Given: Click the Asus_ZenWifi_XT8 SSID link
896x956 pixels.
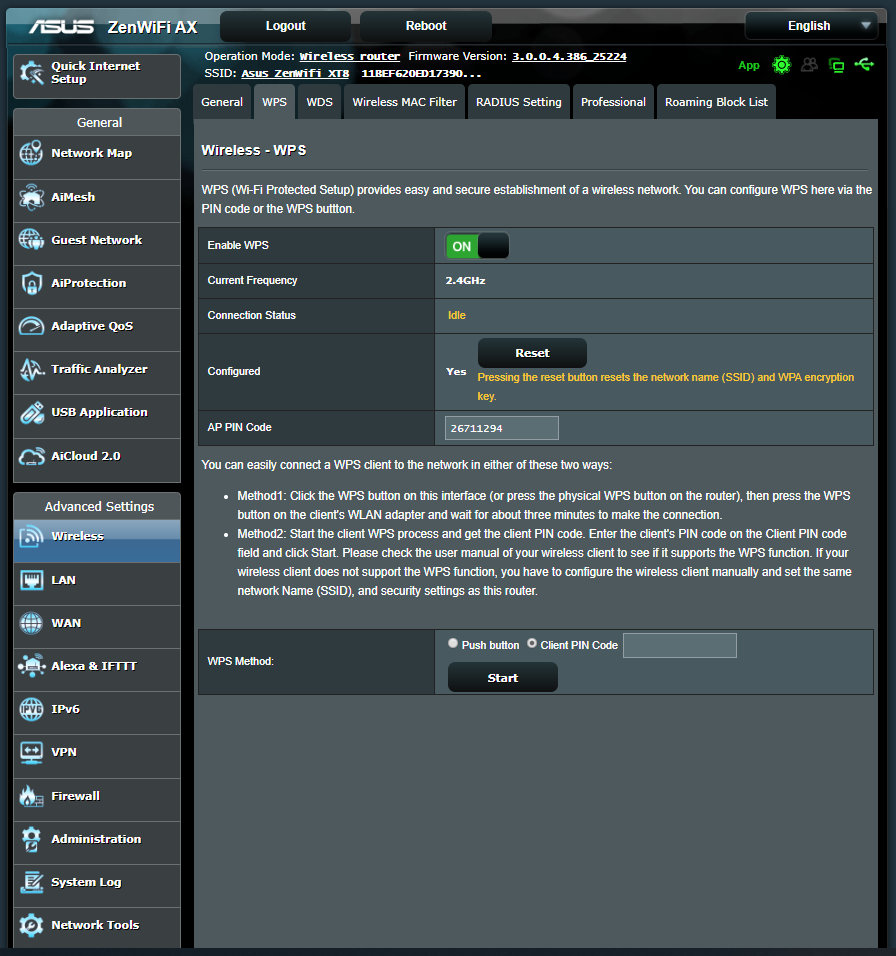Looking at the screenshot, I should (x=295, y=73).
